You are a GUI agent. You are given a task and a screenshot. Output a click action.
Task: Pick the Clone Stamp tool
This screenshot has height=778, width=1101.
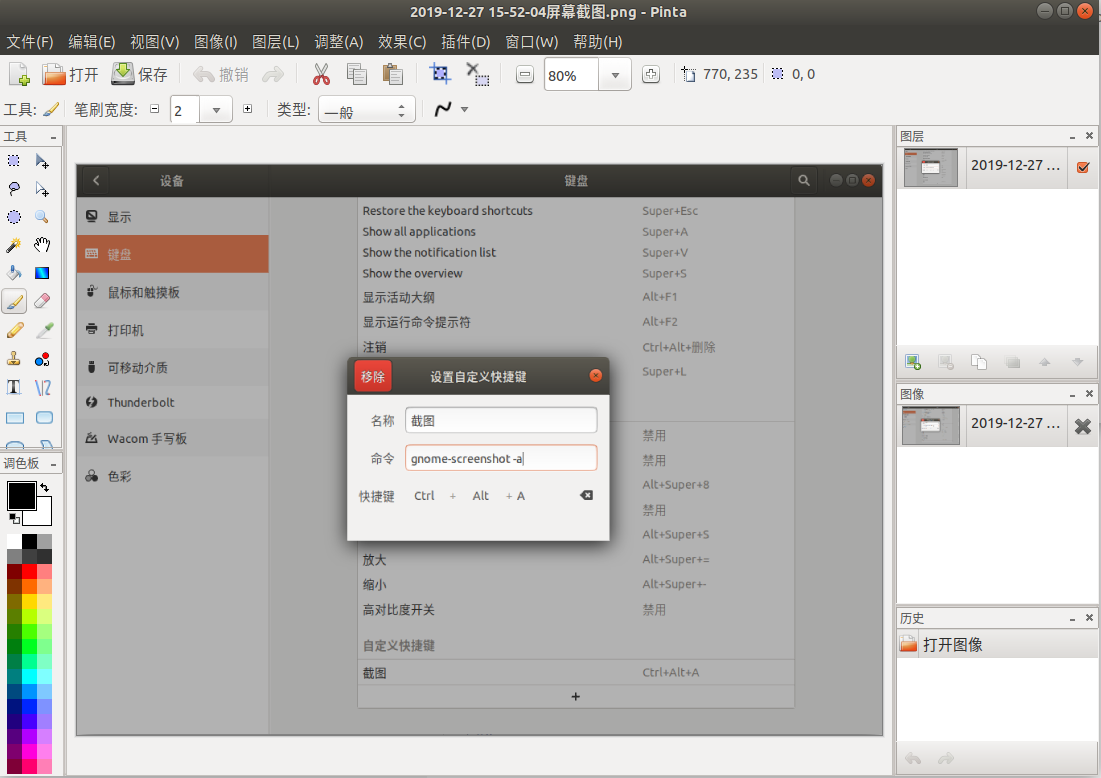(x=13, y=360)
